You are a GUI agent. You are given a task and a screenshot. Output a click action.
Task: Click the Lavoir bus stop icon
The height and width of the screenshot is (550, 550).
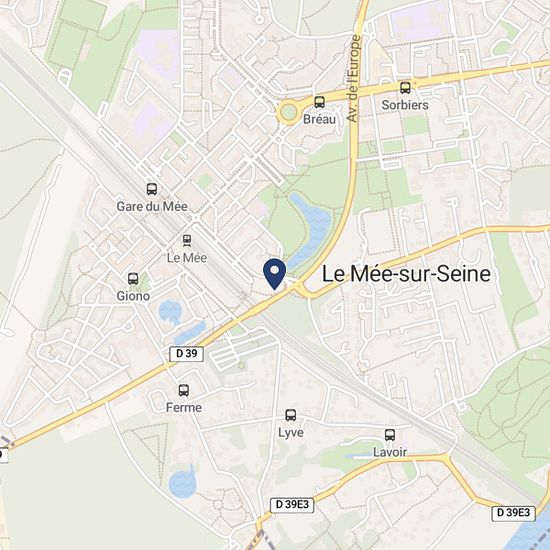(x=390, y=435)
